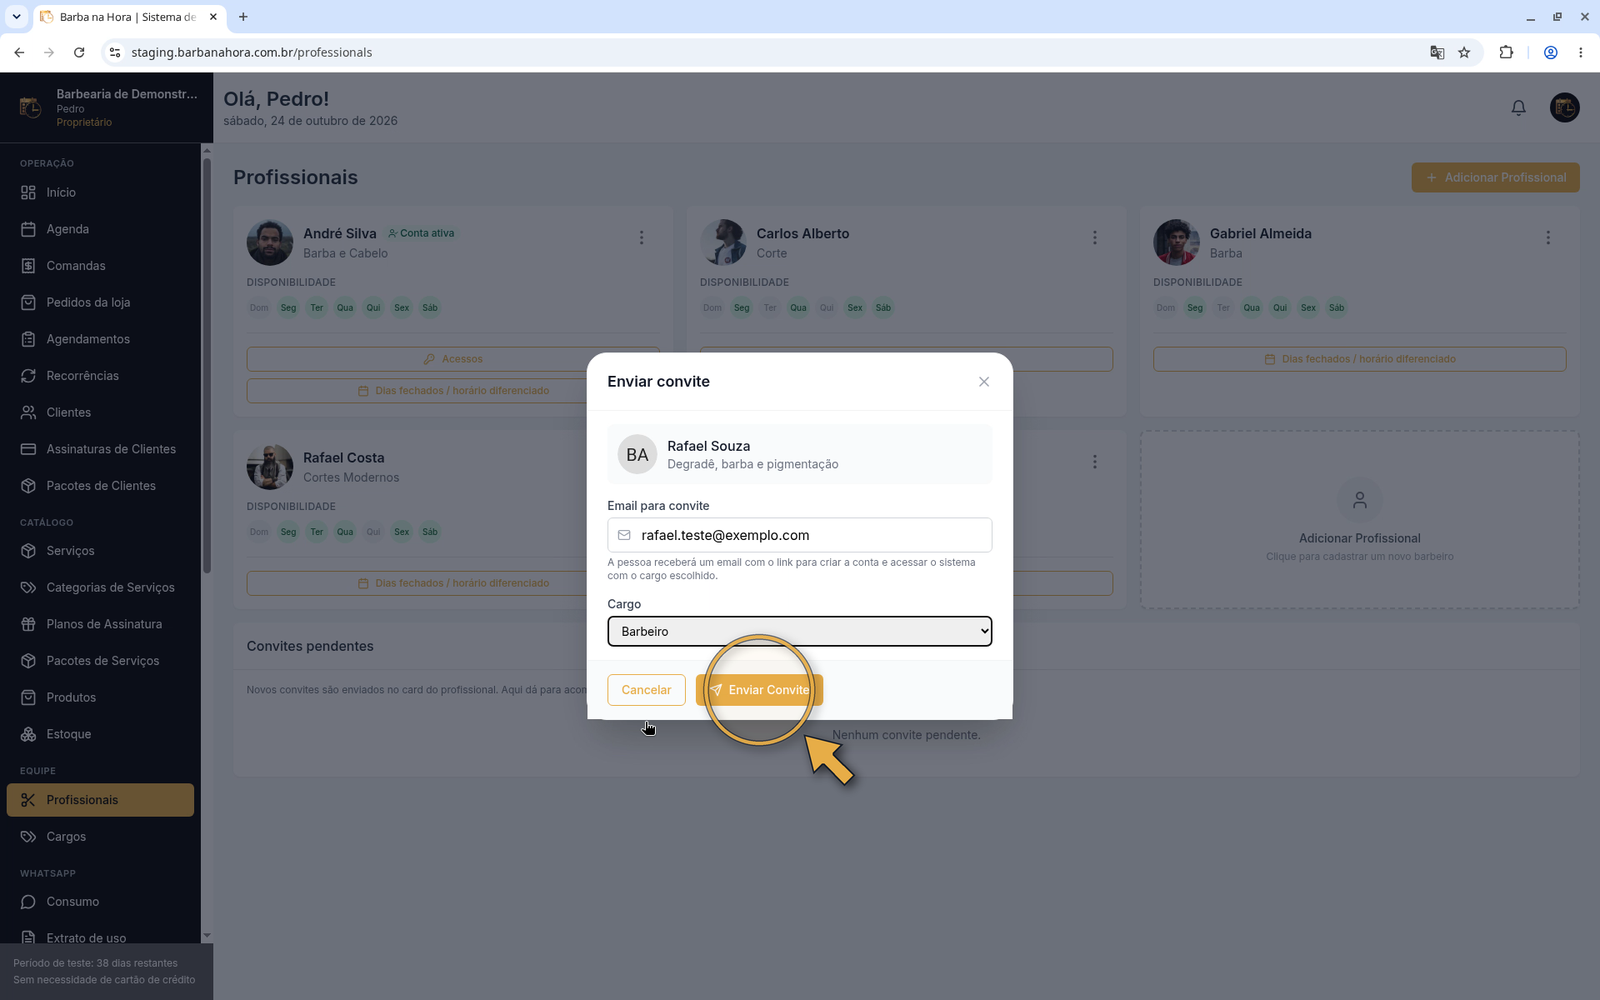Close the Enviar convite dialog

(984, 382)
